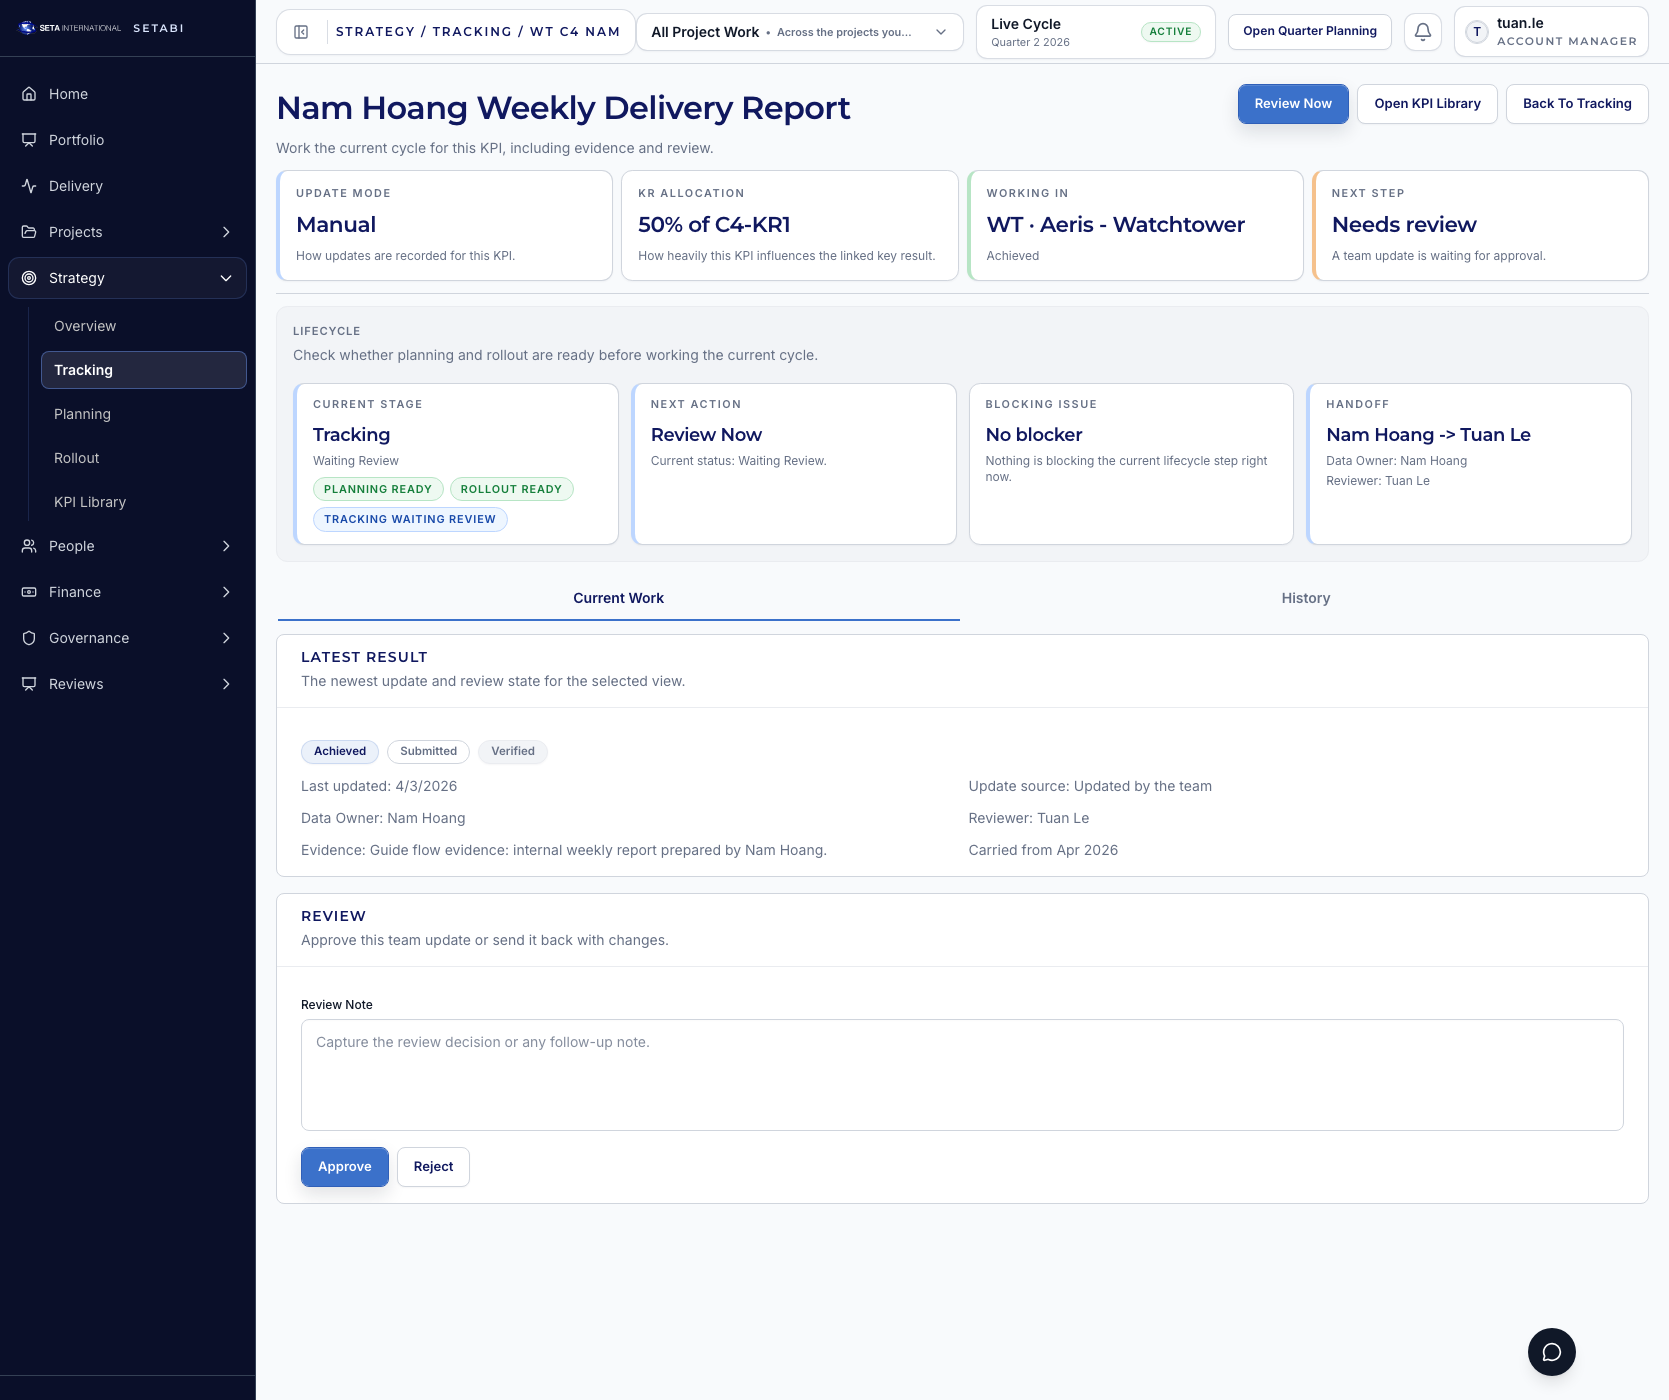Toggle the Achieved status pill

click(x=339, y=751)
